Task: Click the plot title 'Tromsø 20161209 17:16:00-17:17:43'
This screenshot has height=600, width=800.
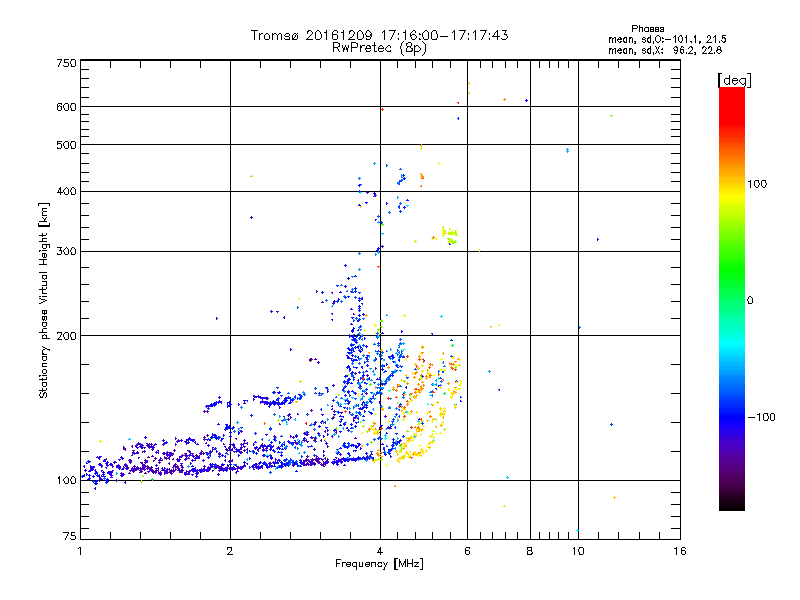Action: (379, 35)
